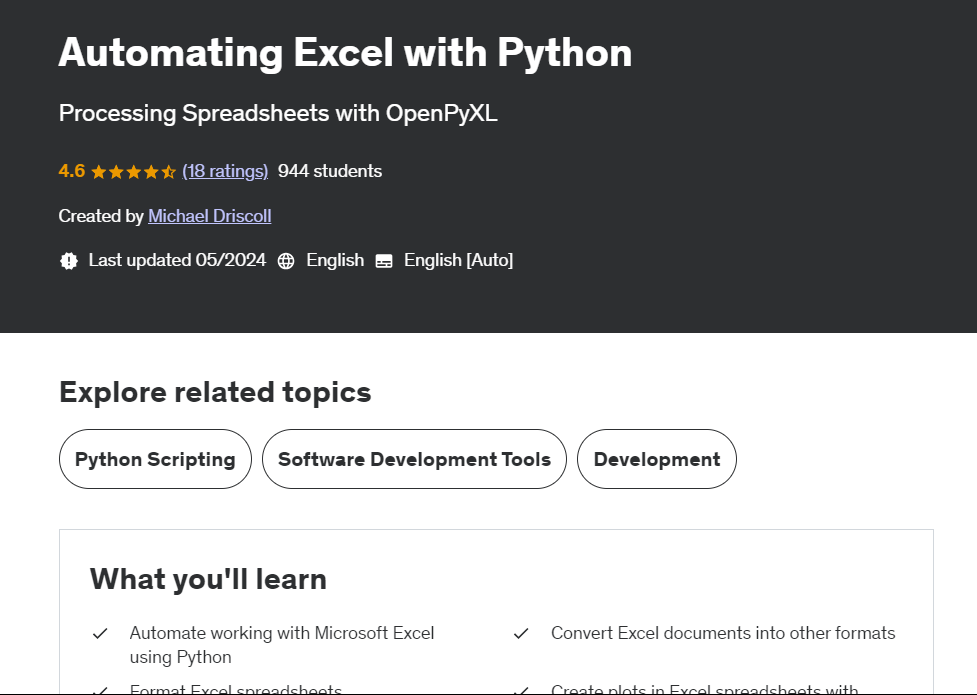Screen dimensions: 977x695
Task: Click text Automate working with Microsoft Excel using Python
Action: pos(282,645)
